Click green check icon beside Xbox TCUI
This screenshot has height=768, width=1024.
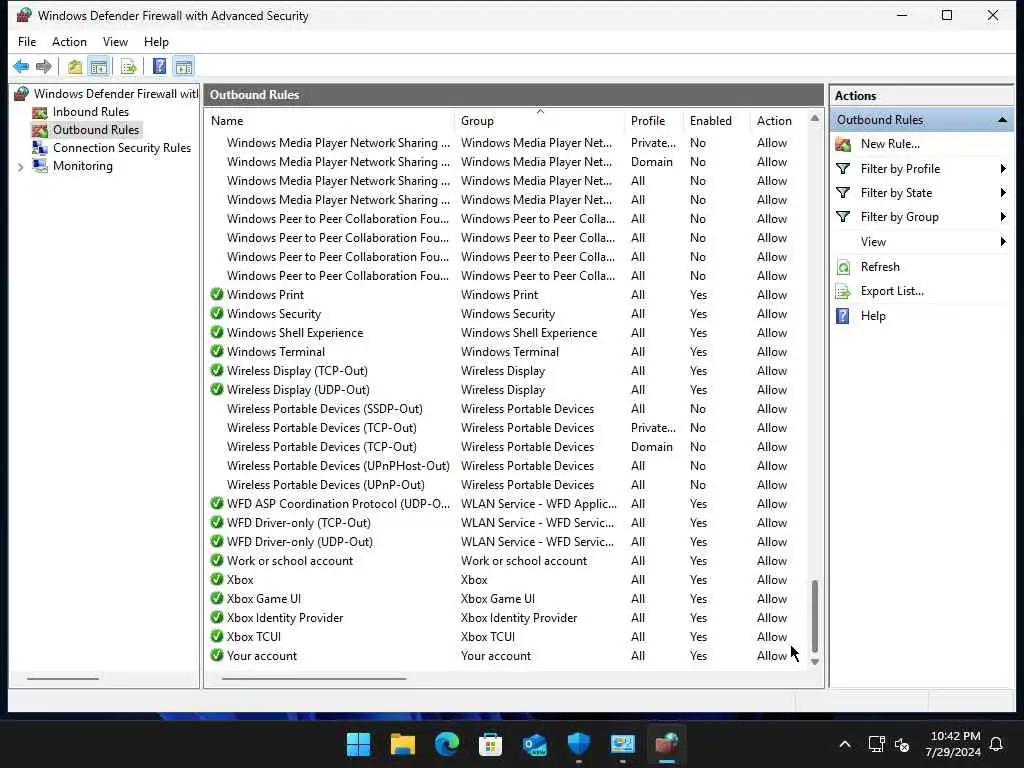(x=217, y=636)
